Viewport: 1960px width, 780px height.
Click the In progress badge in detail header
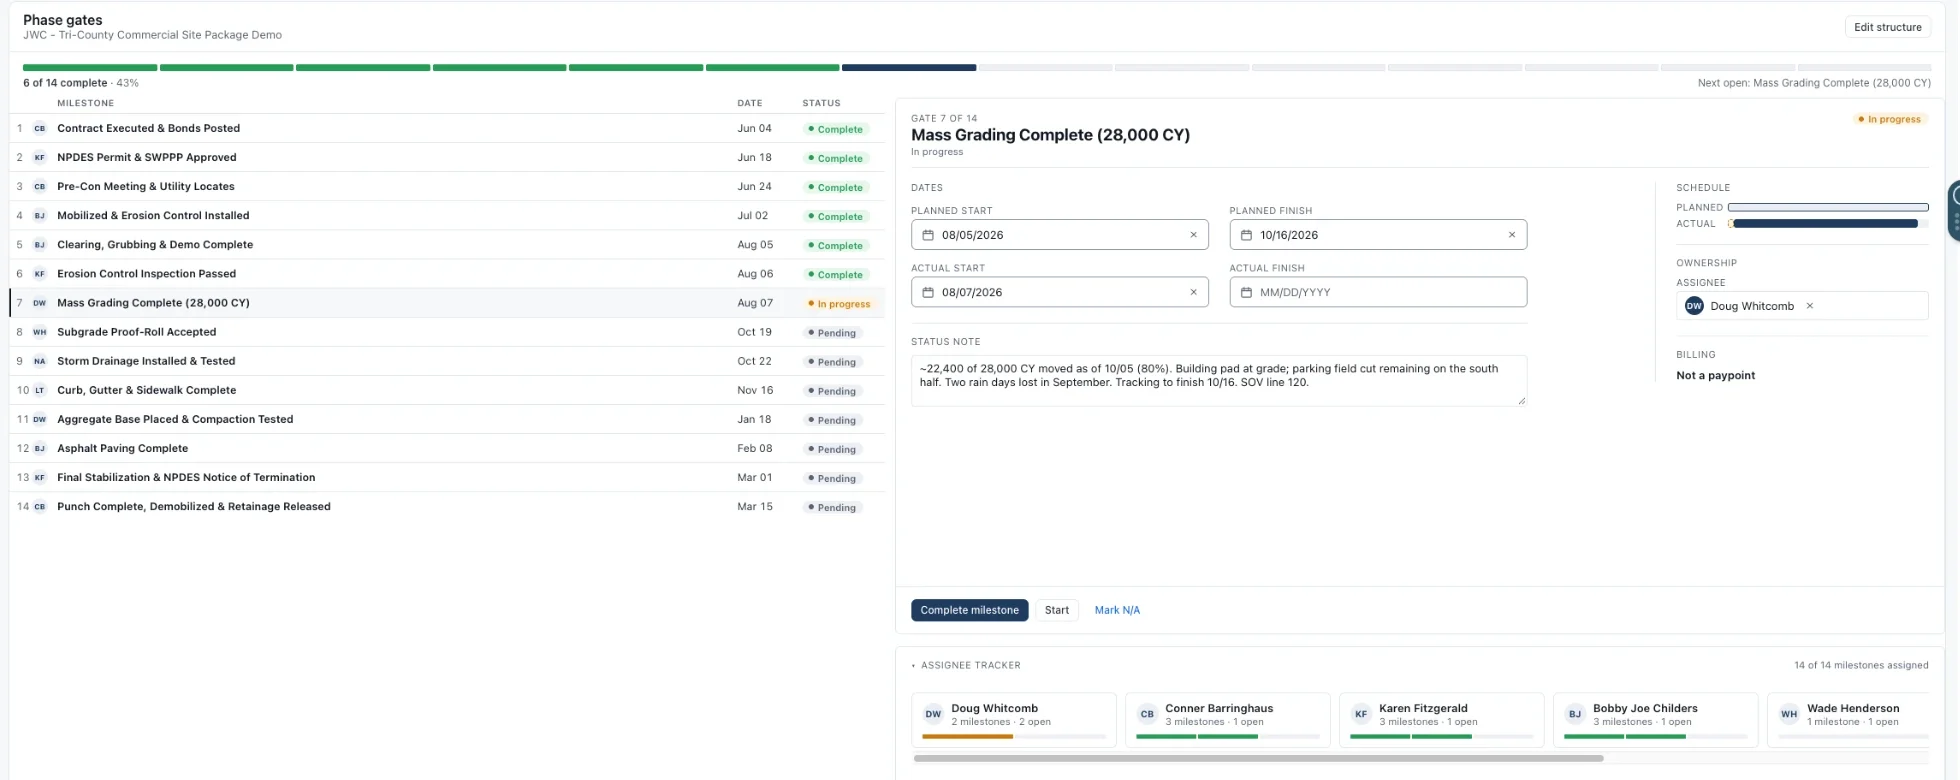click(1889, 119)
